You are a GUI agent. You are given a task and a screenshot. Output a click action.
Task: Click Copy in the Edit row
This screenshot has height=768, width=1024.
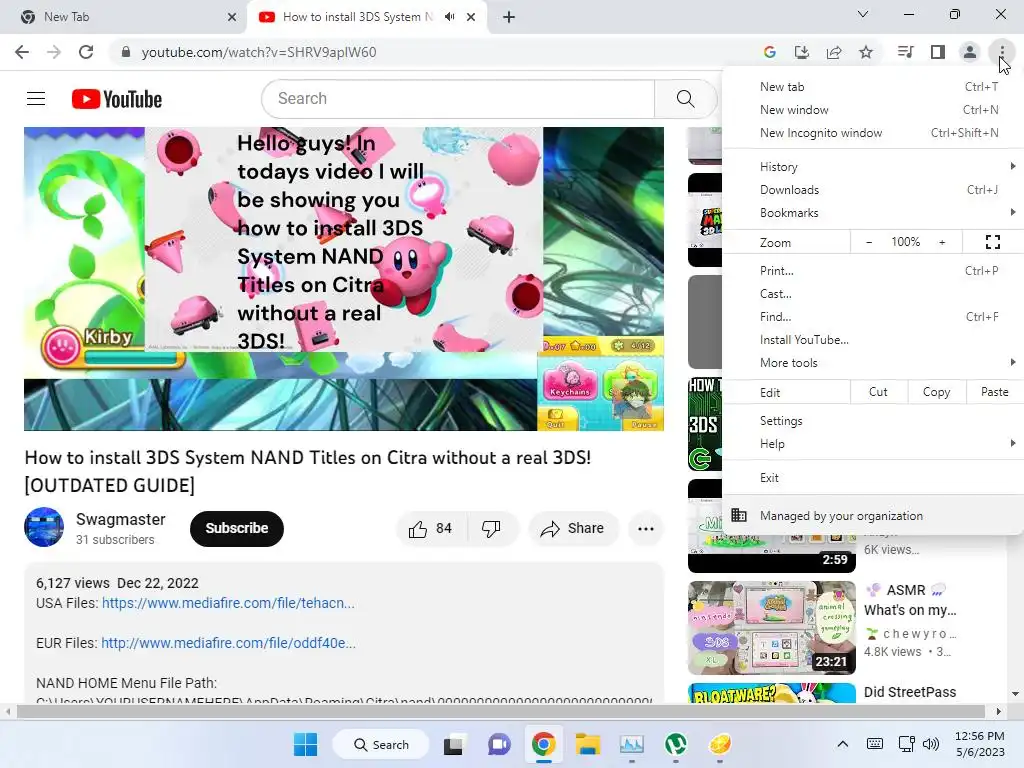936,392
